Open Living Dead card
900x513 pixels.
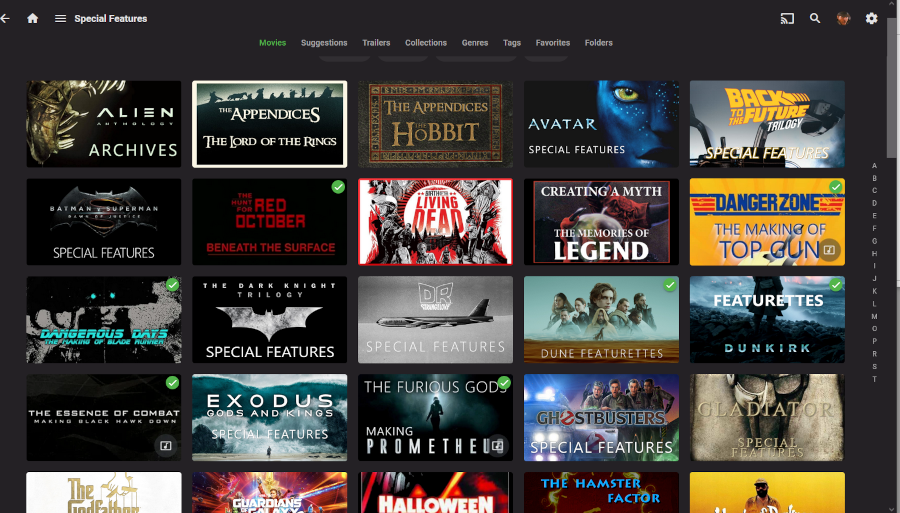click(436, 222)
